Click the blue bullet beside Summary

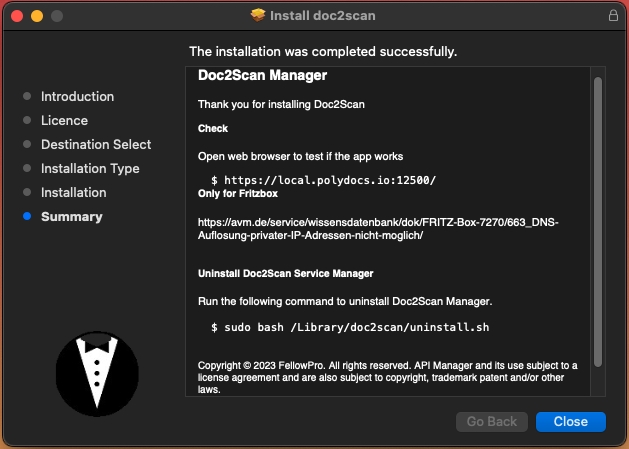[x=27, y=217]
